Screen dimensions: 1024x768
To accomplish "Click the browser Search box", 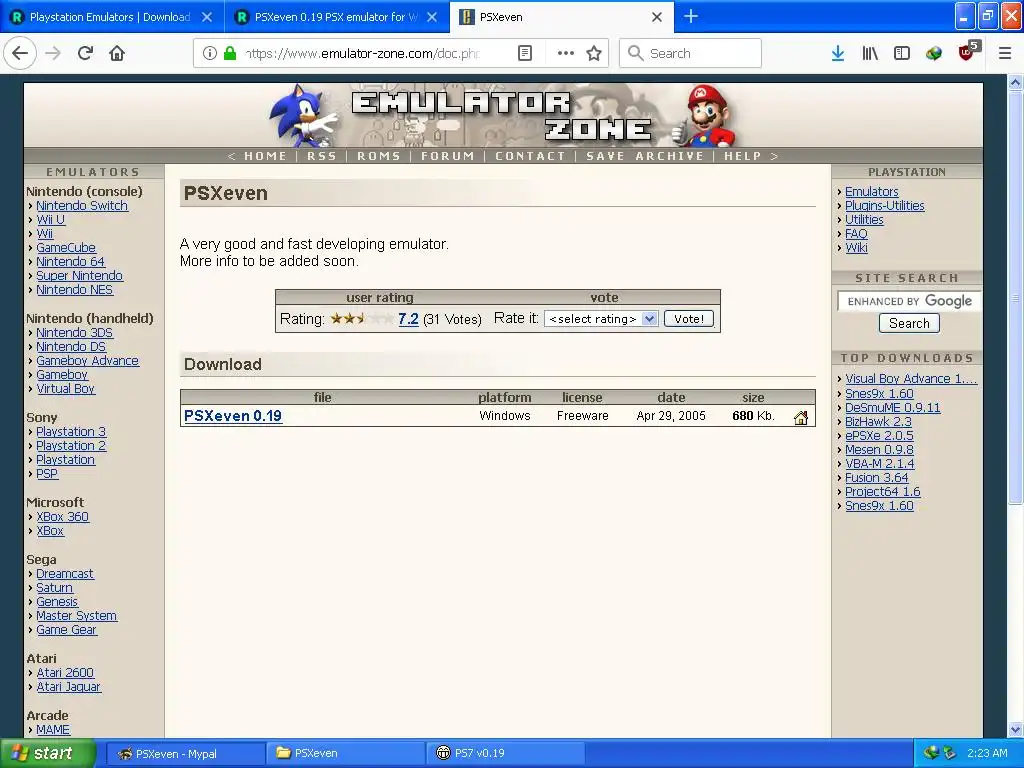I will (690, 53).
